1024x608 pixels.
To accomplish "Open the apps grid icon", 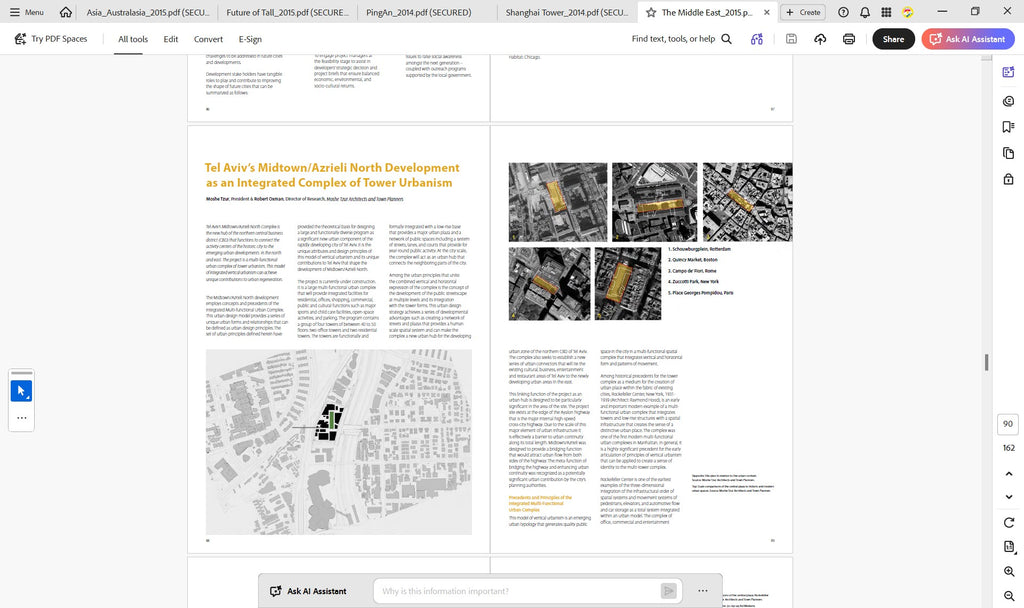I will 886,12.
